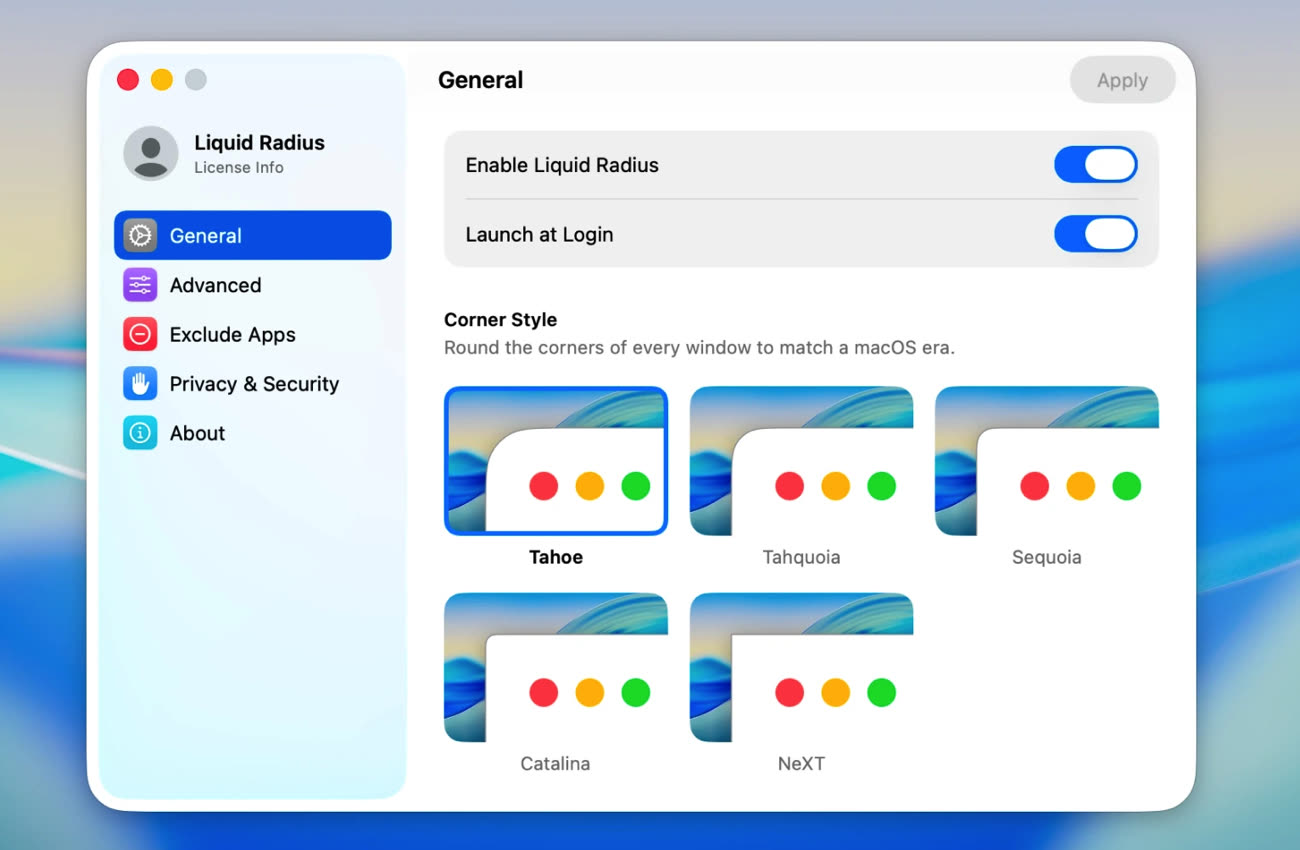Click the General gear icon in sidebar
This screenshot has width=1300, height=850.
pos(140,235)
